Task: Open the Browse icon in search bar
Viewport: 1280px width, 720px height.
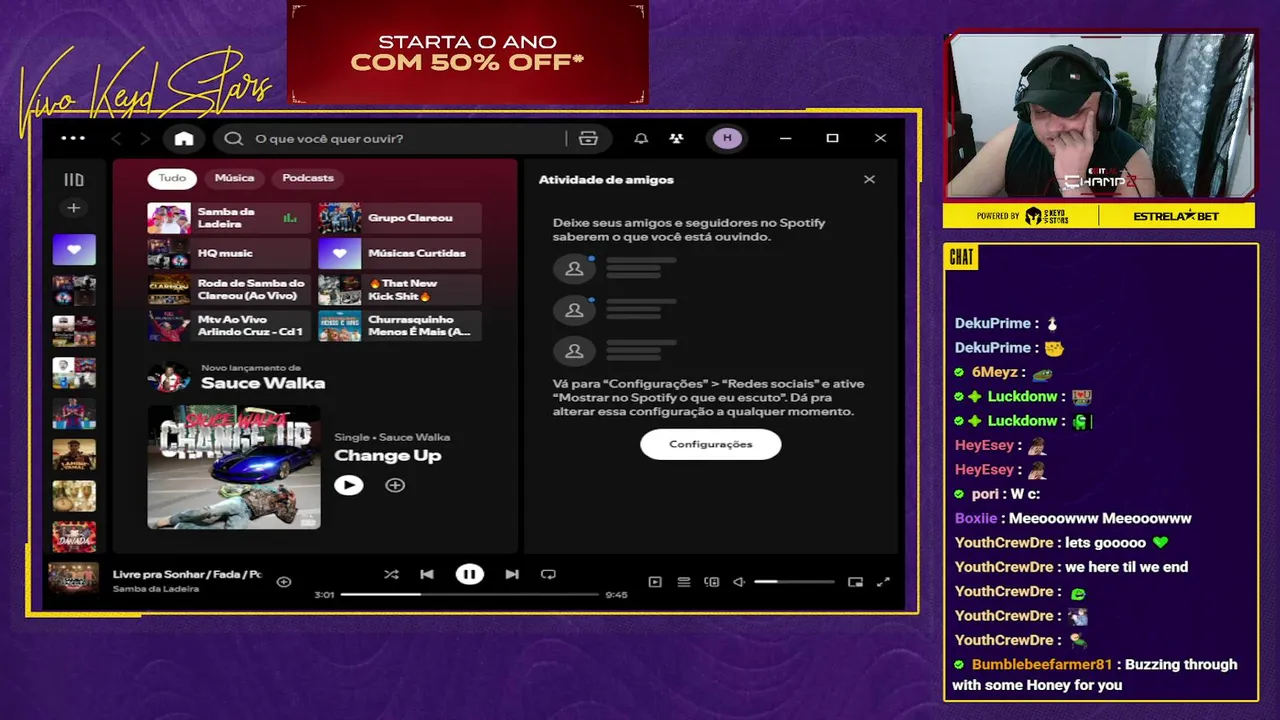Action: click(x=588, y=138)
